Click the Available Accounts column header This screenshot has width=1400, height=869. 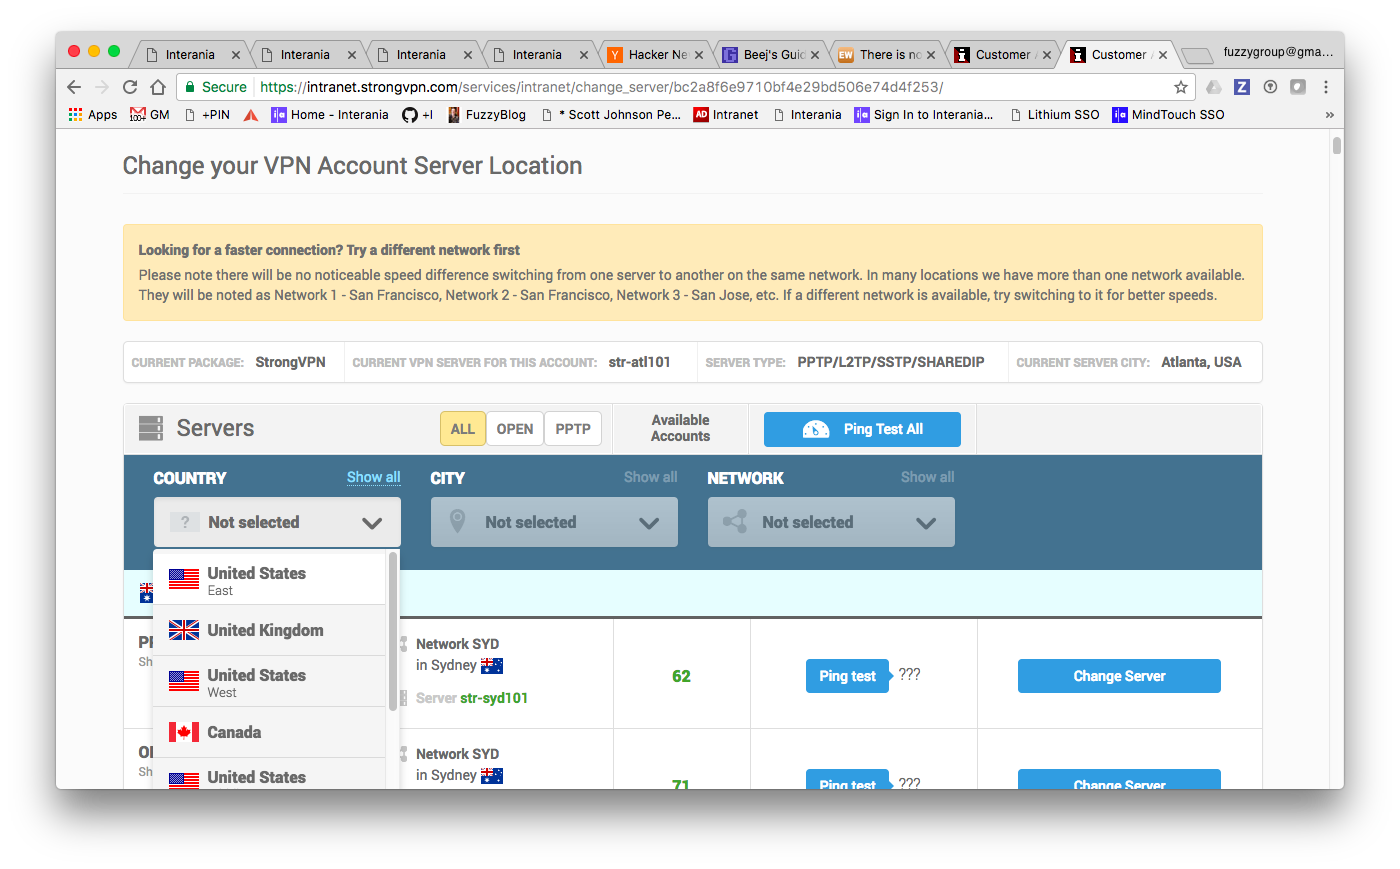click(680, 428)
